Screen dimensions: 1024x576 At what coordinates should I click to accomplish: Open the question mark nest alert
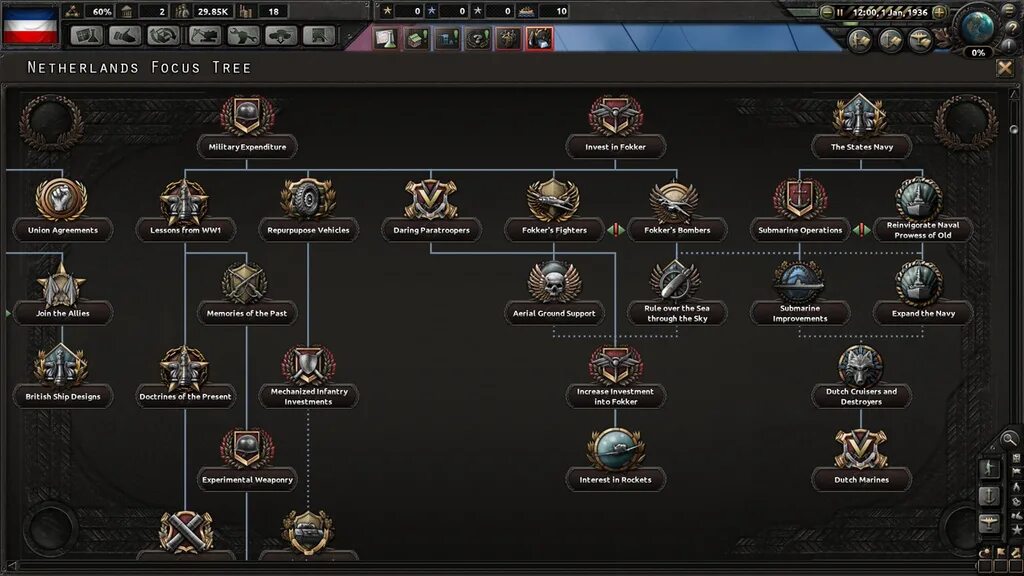point(477,39)
